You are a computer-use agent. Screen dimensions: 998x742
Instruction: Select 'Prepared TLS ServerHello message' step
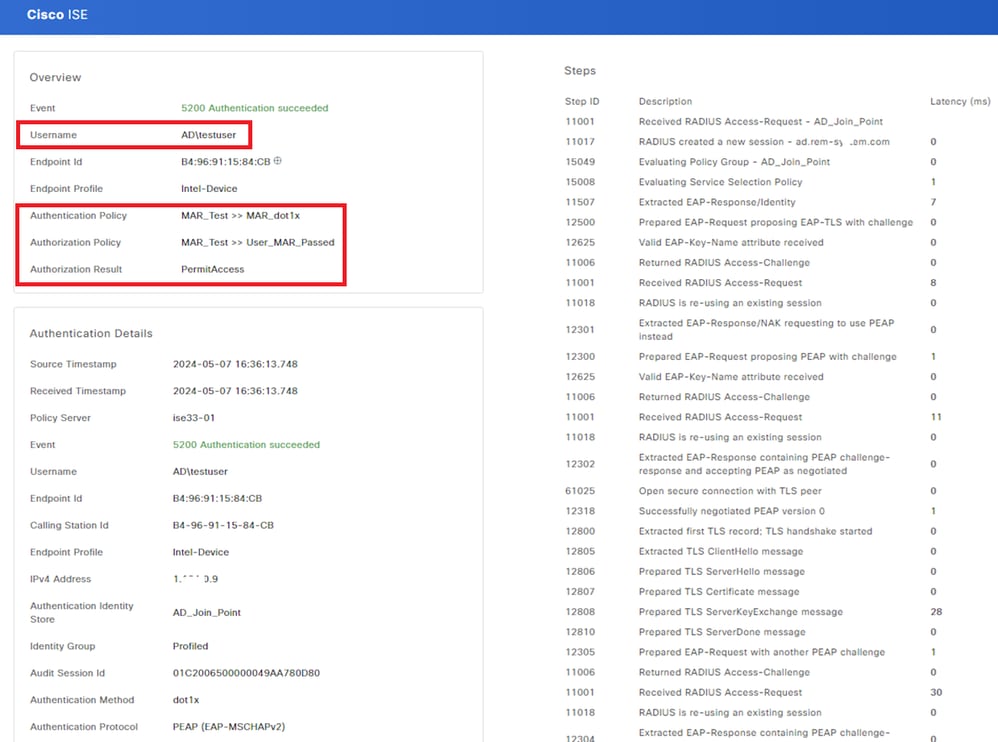pos(722,571)
